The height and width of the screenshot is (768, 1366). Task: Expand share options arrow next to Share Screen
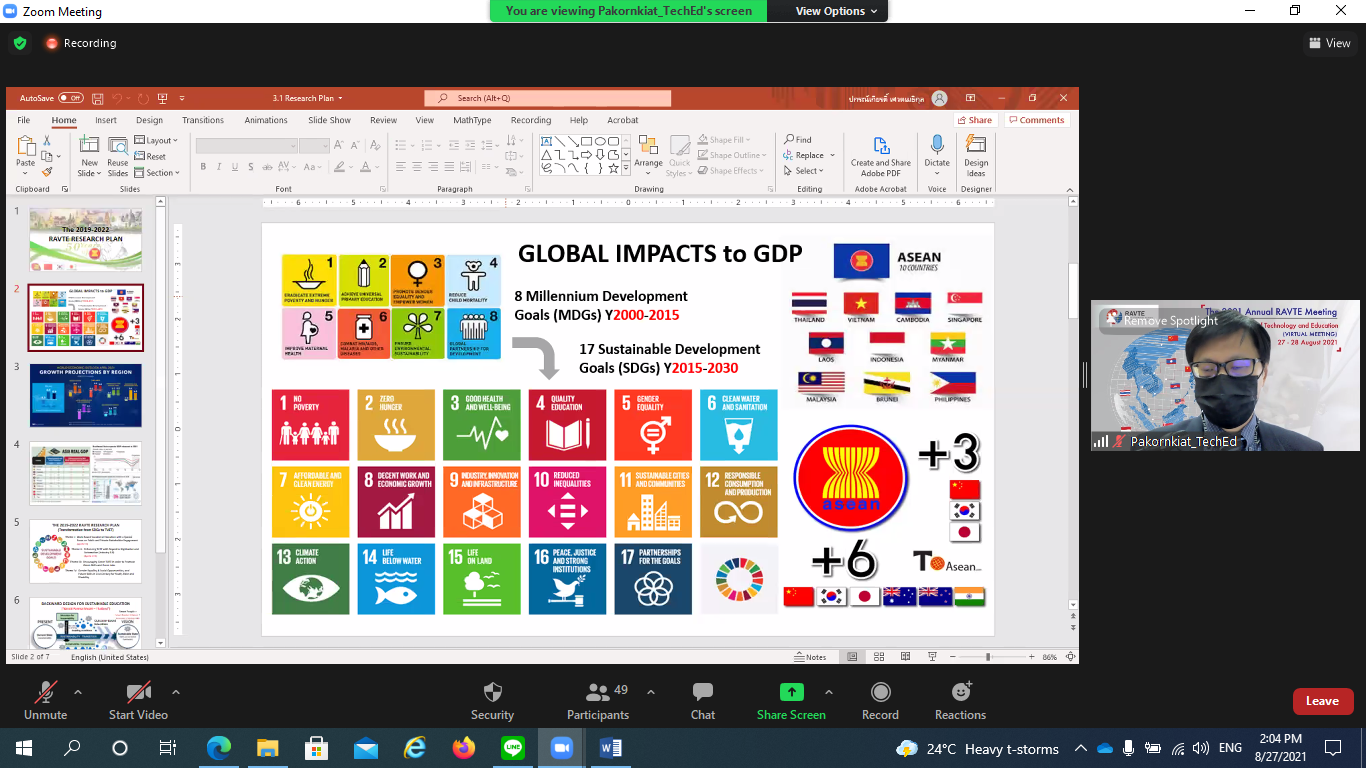(x=828, y=692)
